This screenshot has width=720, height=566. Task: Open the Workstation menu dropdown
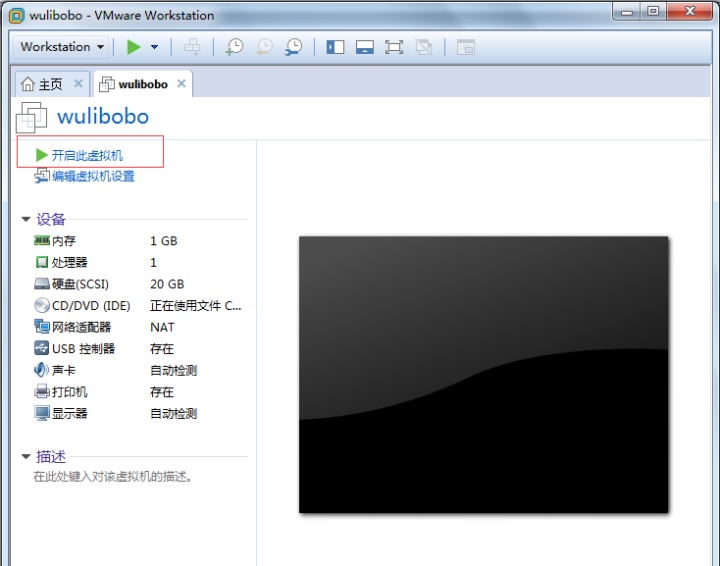(x=62, y=47)
